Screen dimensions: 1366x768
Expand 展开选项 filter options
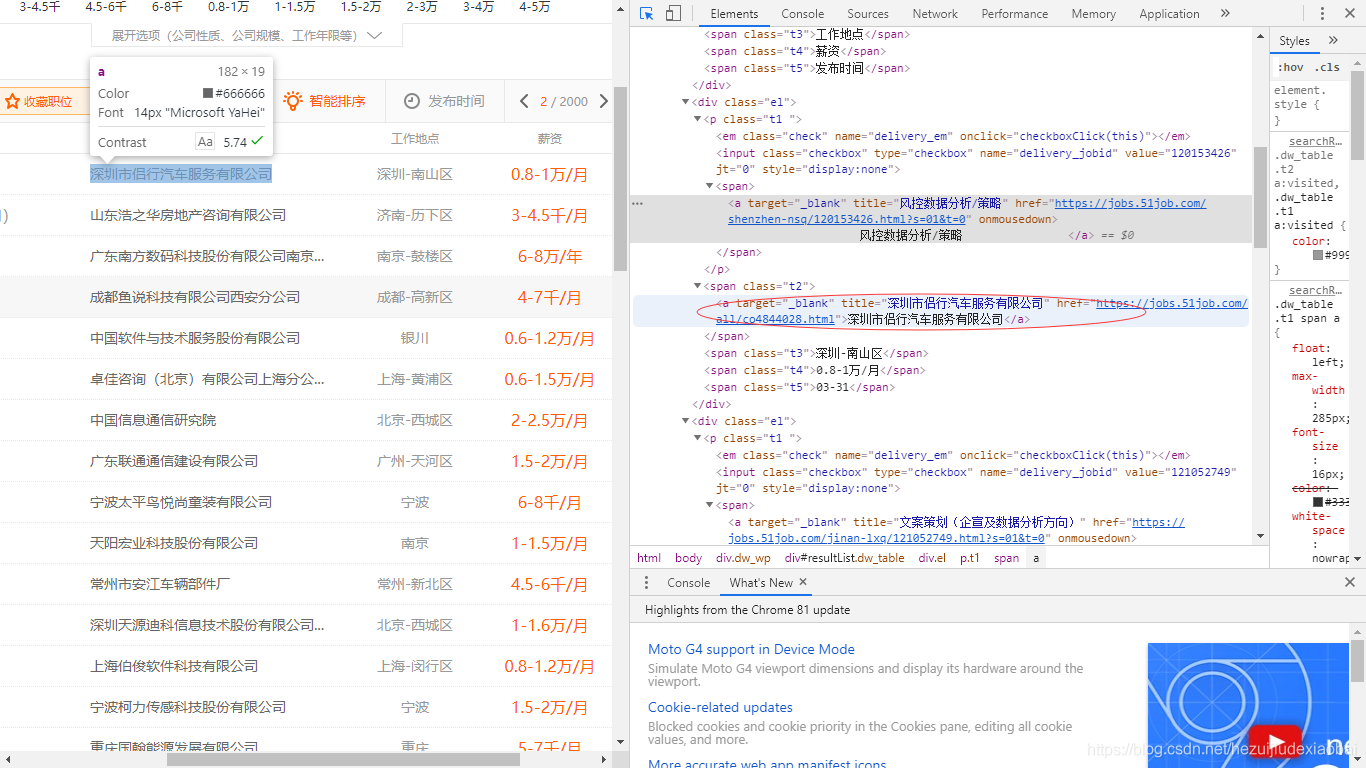247,35
